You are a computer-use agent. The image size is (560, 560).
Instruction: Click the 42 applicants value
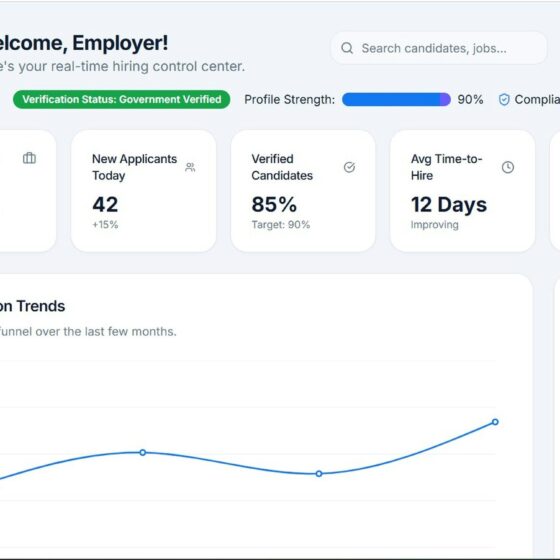point(105,204)
